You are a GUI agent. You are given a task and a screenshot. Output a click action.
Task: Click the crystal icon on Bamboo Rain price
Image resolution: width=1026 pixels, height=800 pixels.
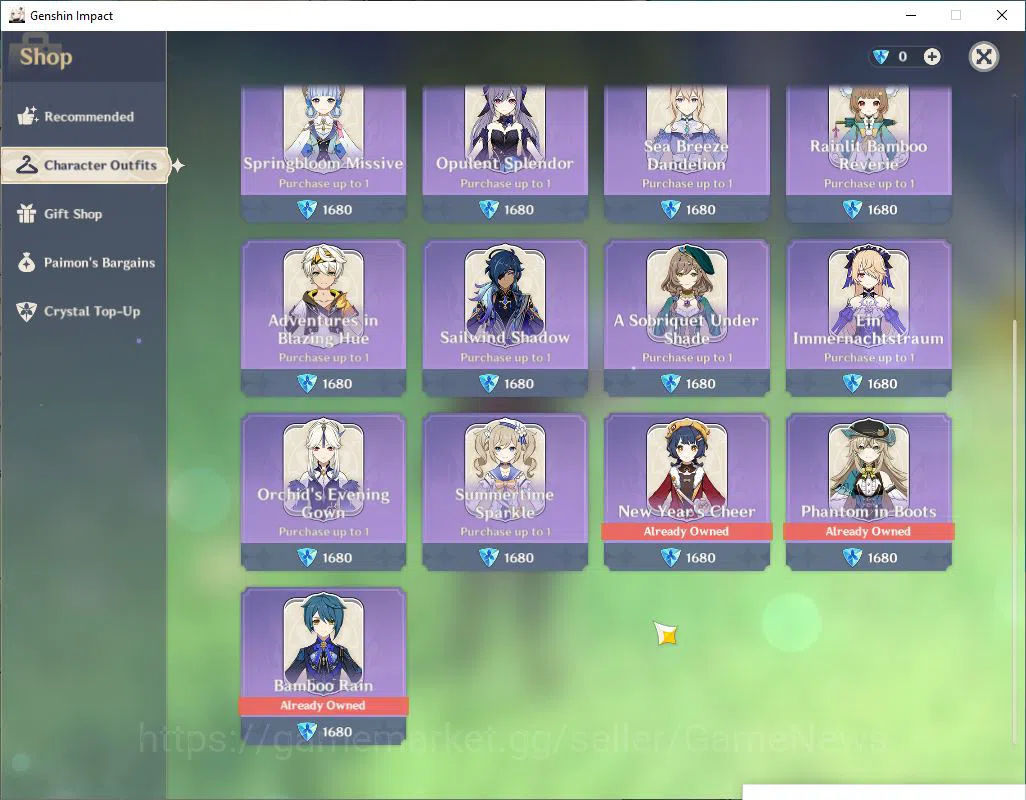coord(307,731)
